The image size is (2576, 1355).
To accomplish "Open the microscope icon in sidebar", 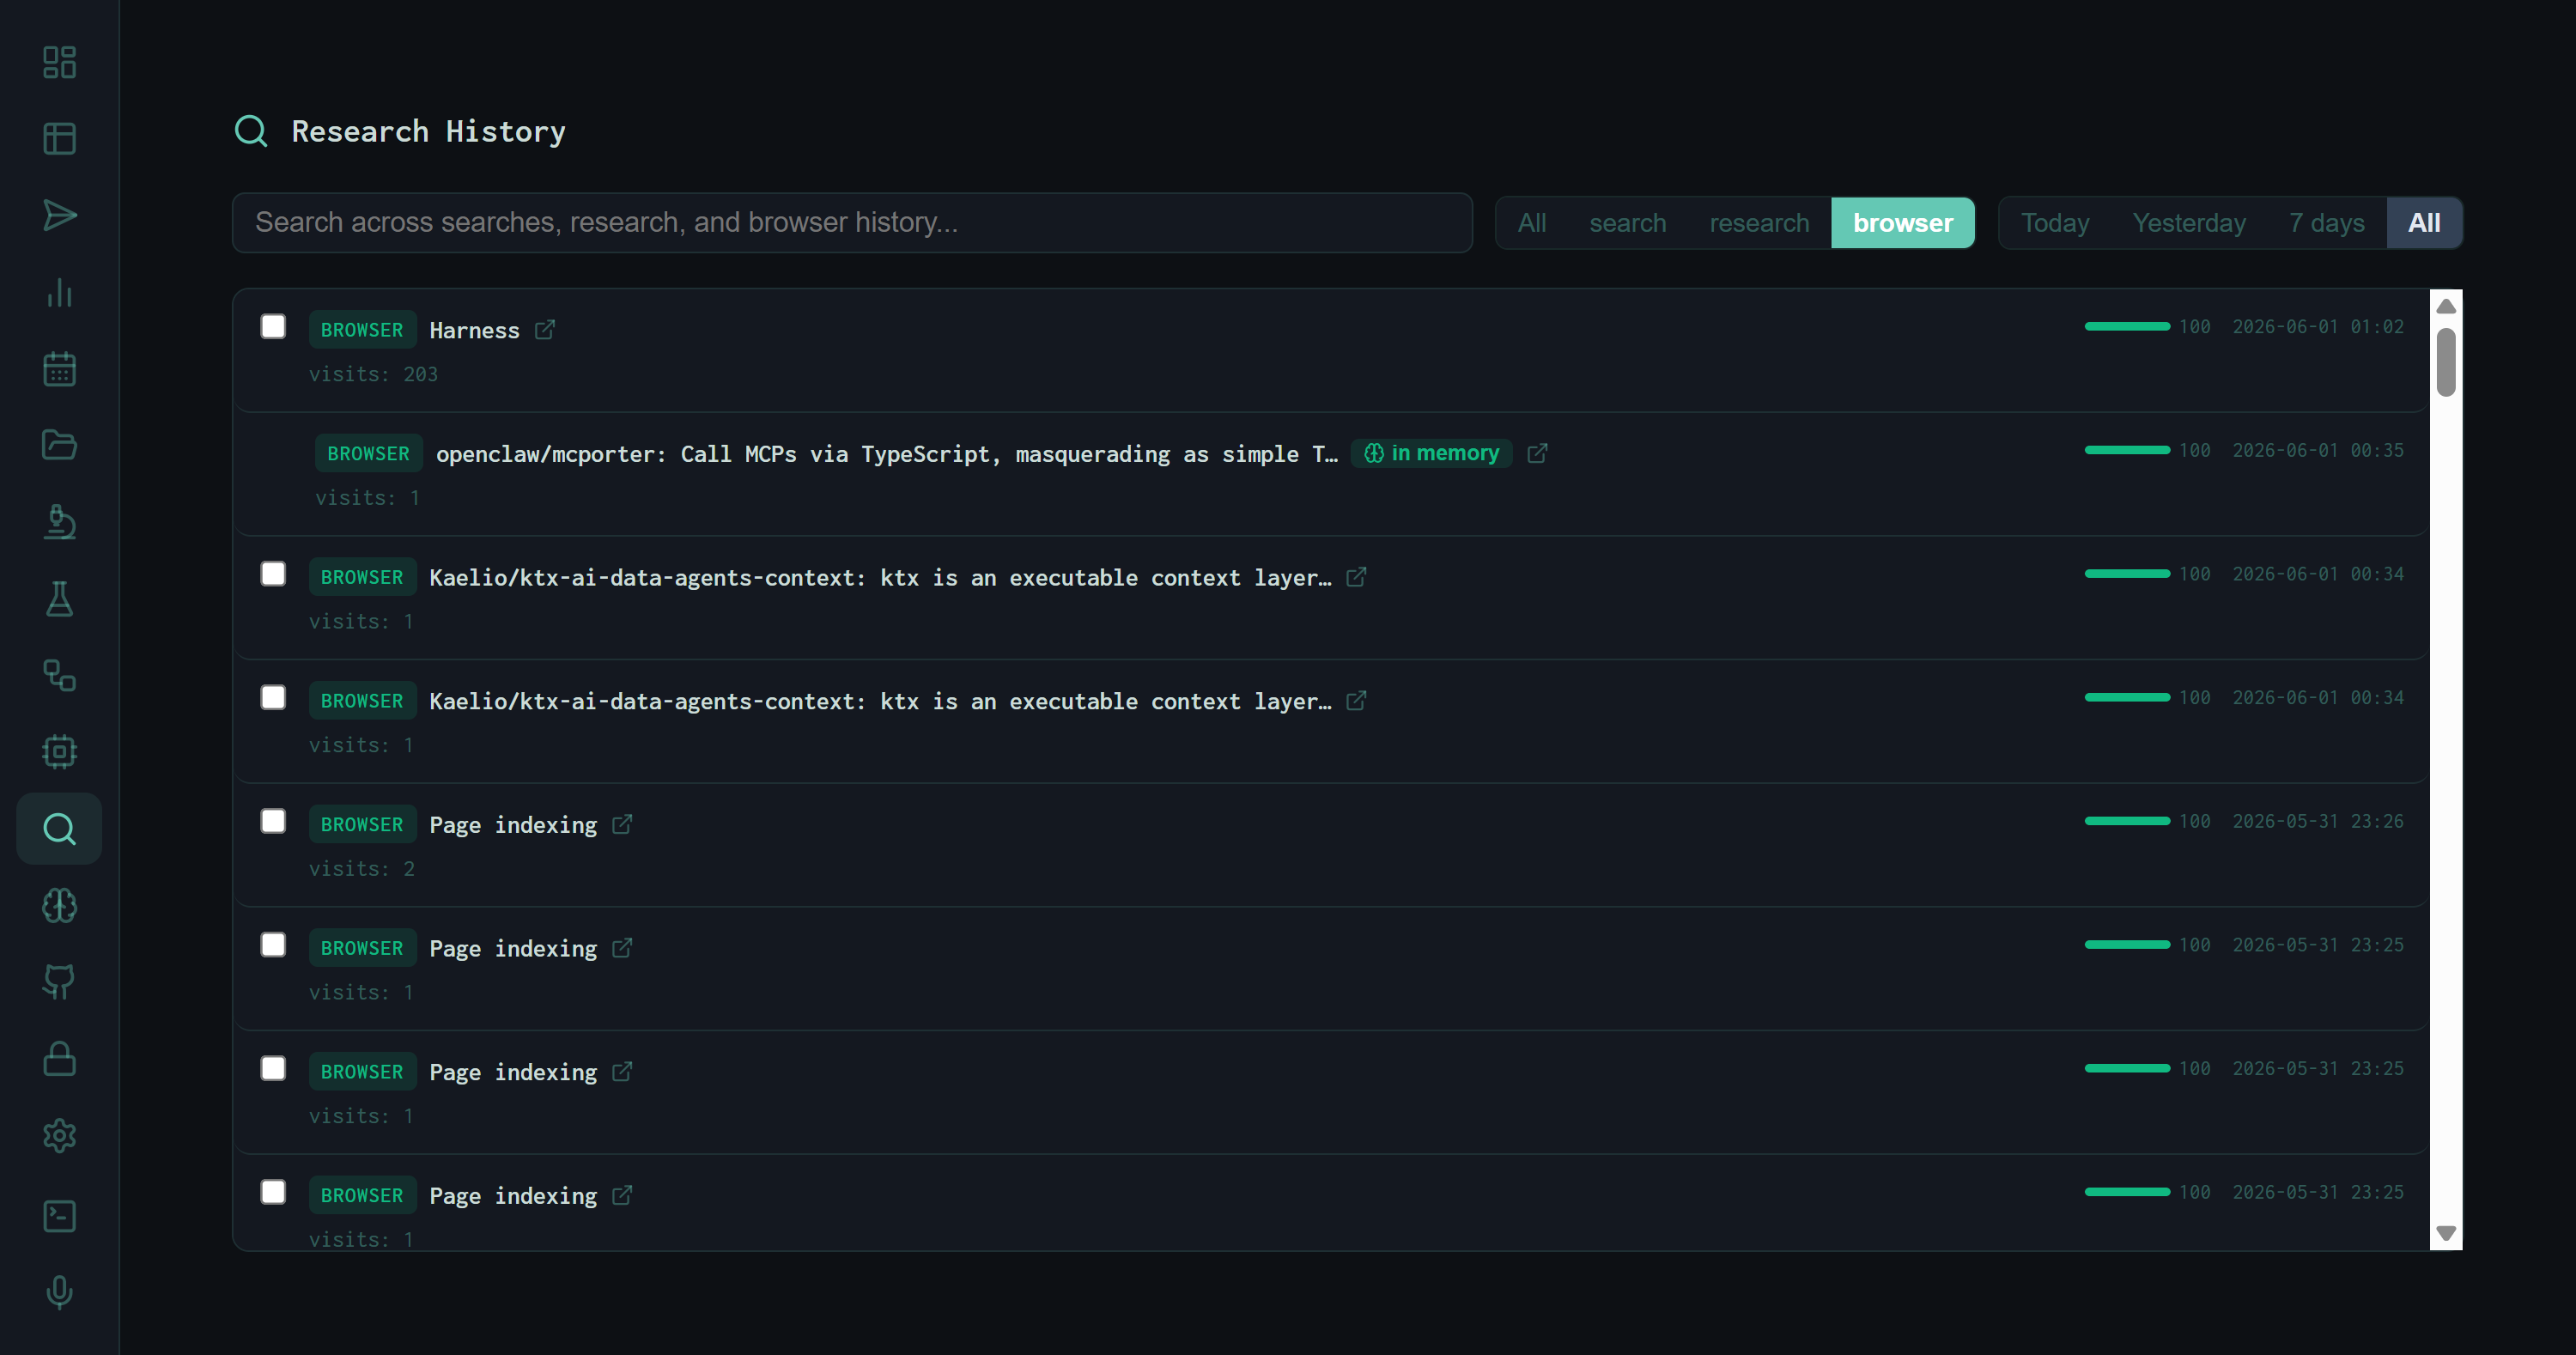I will point(59,522).
